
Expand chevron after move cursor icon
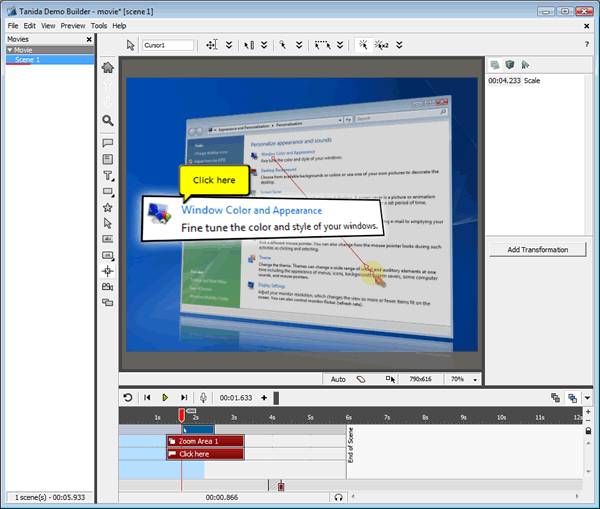pyautogui.click(x=229, y=45)
